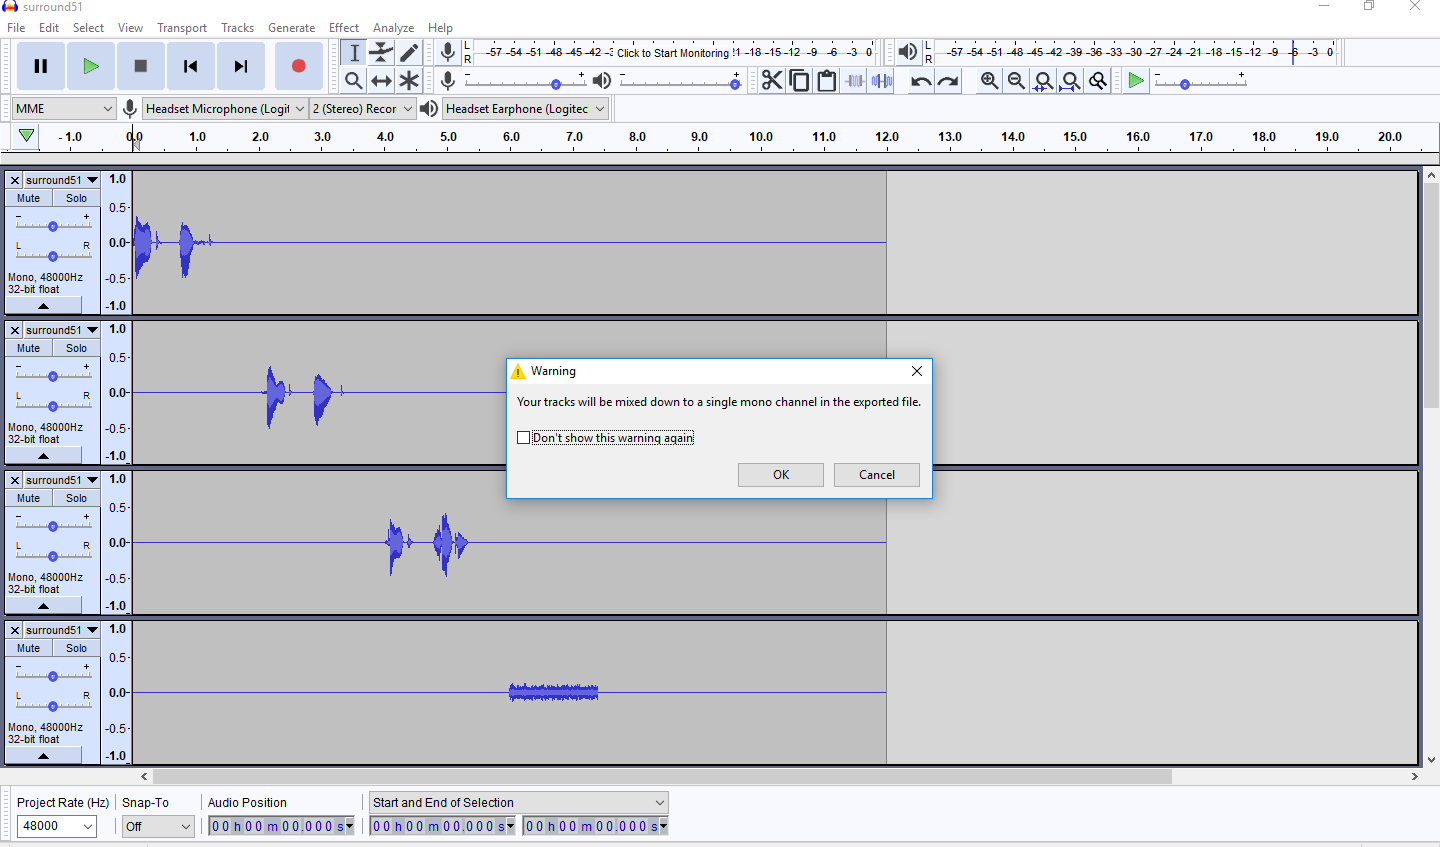
Task: Cancel the mono mixdown warning
Action: click(877, 474)
